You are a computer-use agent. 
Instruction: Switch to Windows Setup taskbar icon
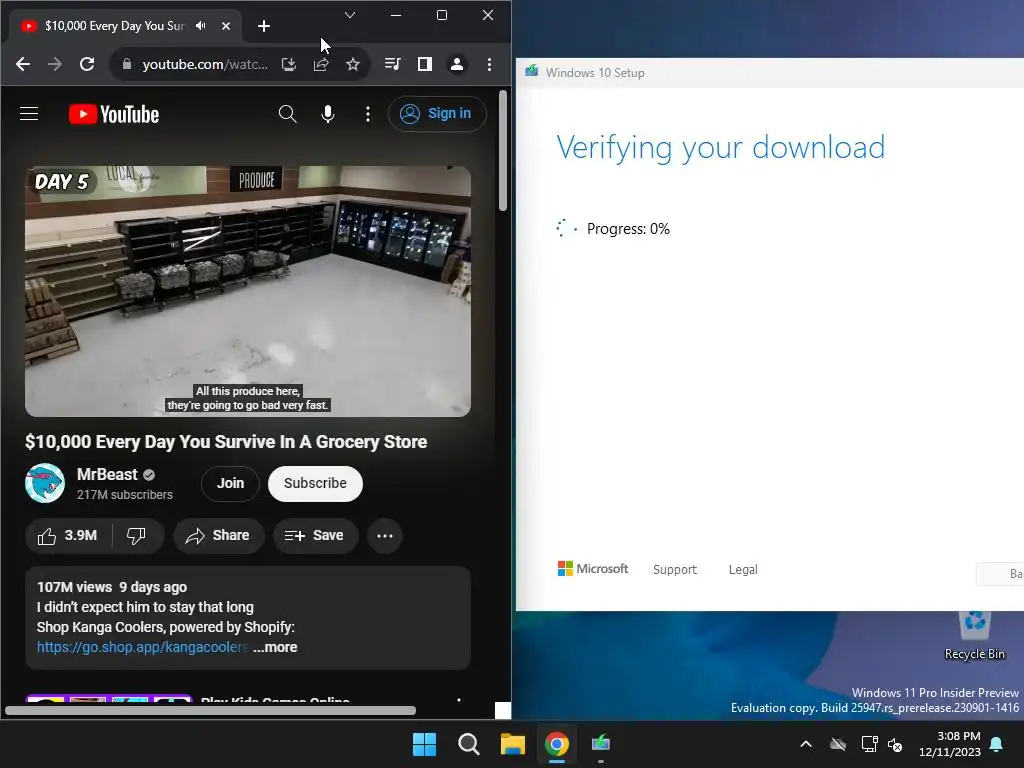coord(601,744)
